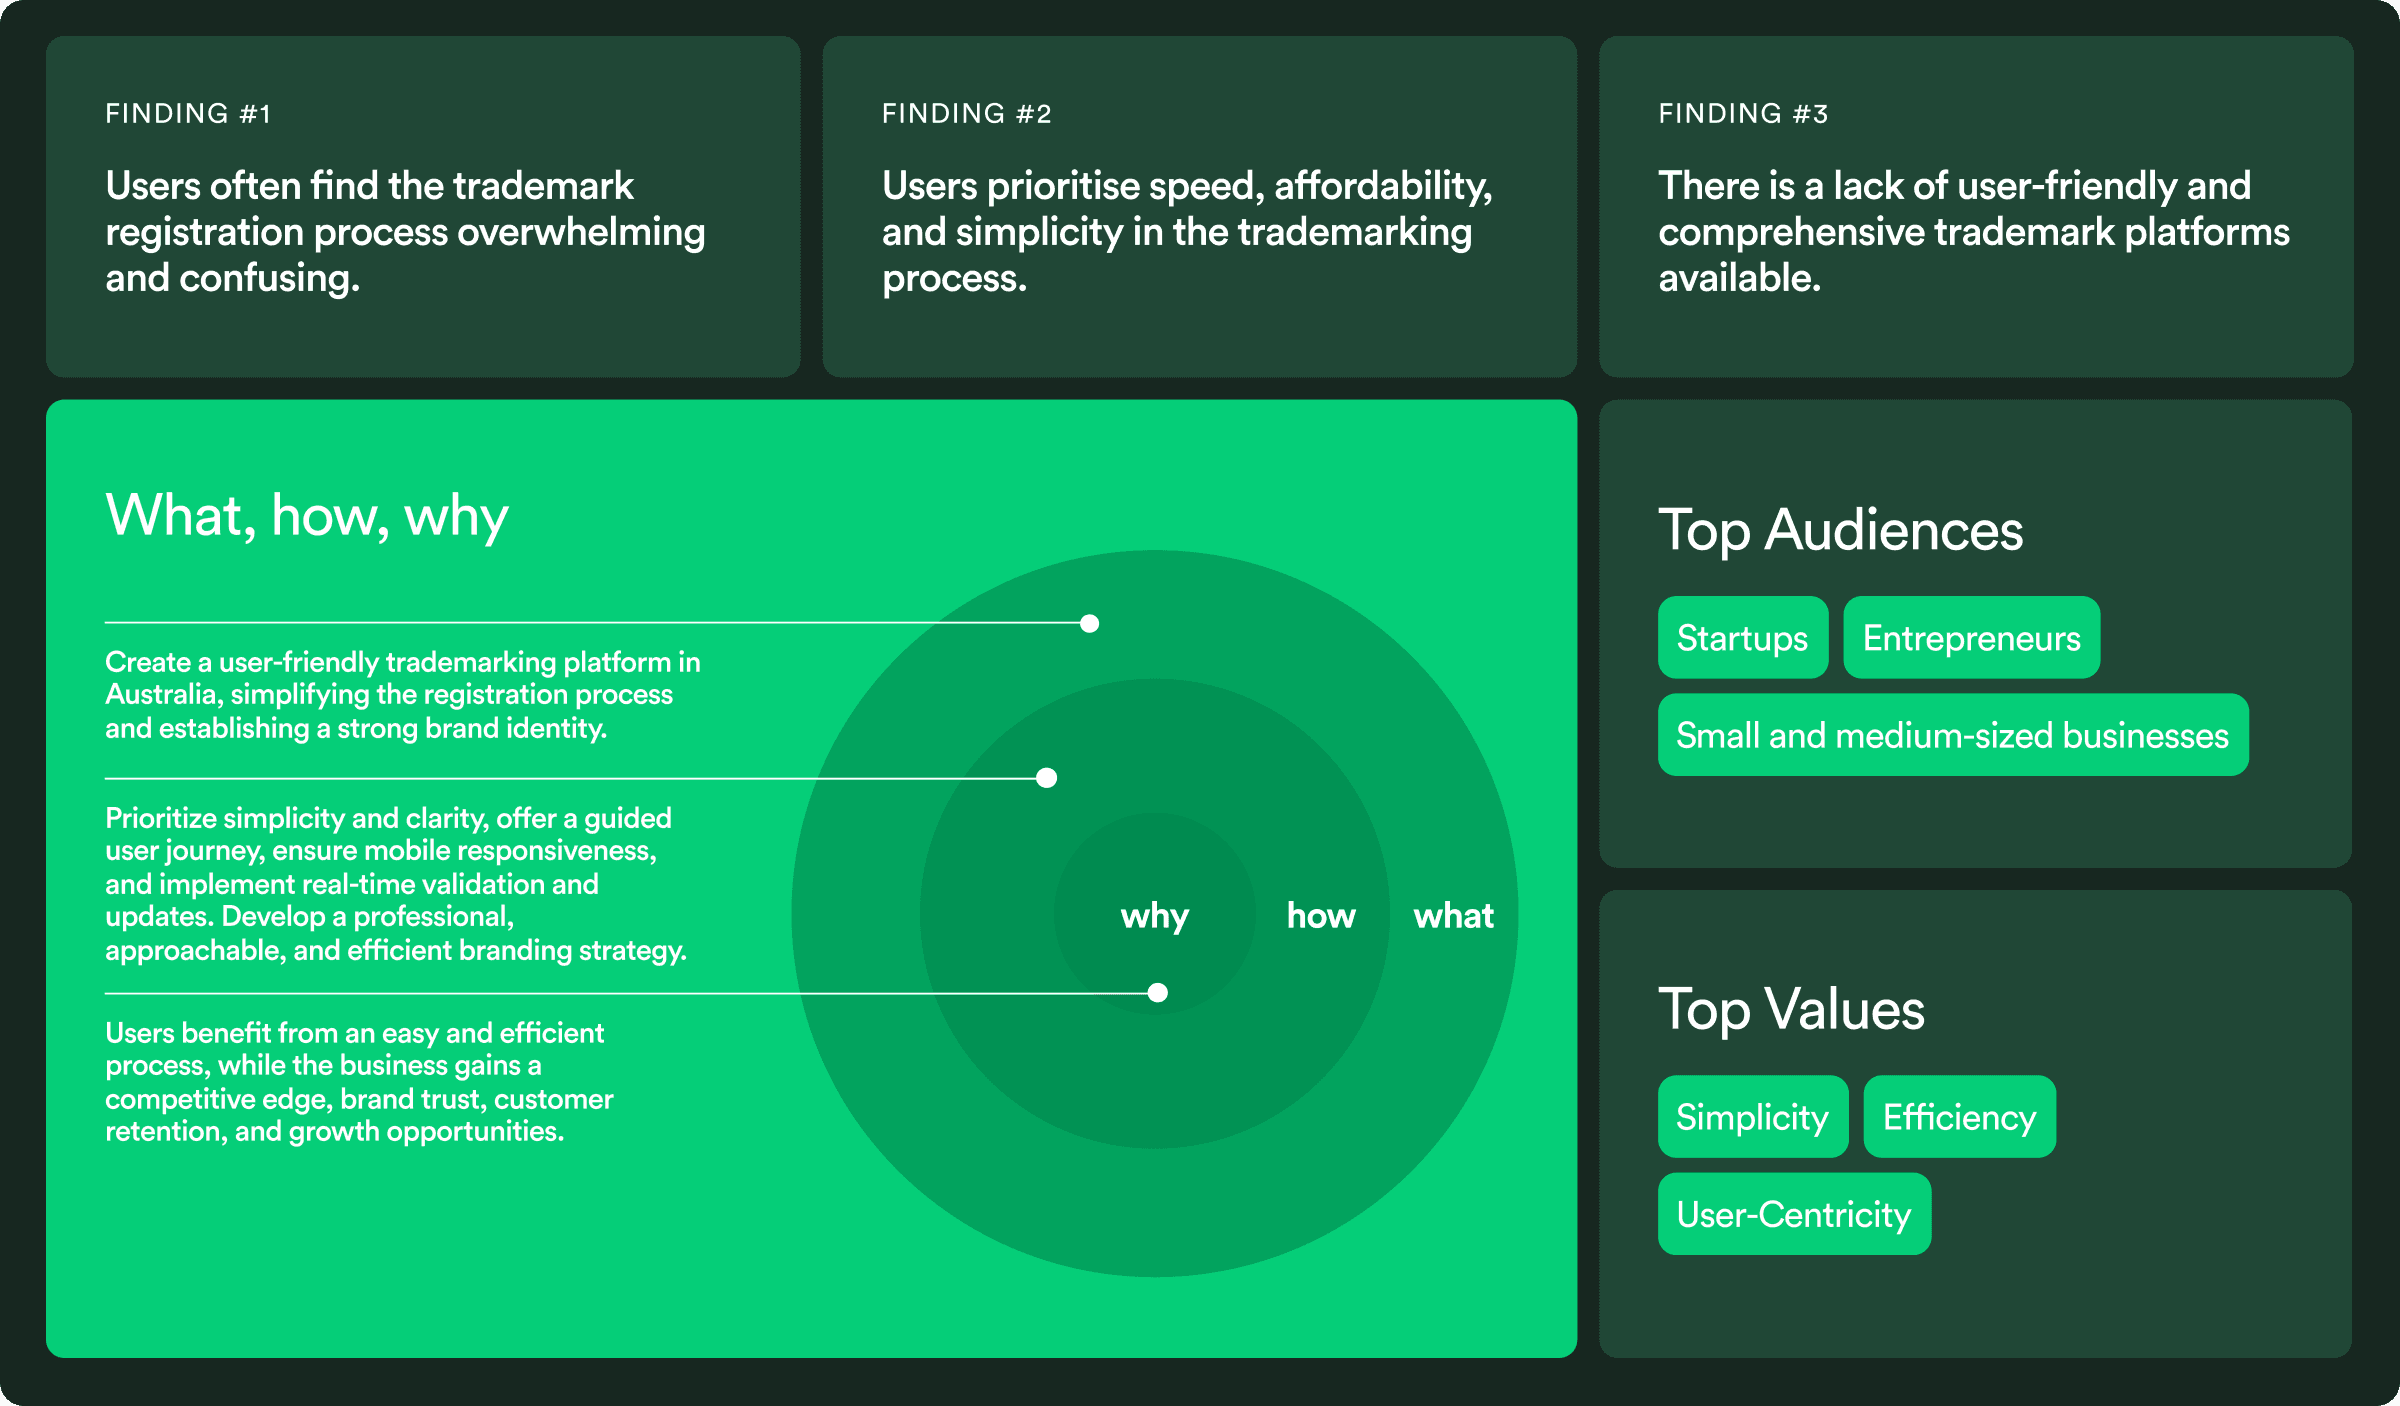The height and width of the screenshot is (1406, 2400).
Task: Click white dot on innermost circle edge
Action: pyautogui.click(x=1158, y=993)
